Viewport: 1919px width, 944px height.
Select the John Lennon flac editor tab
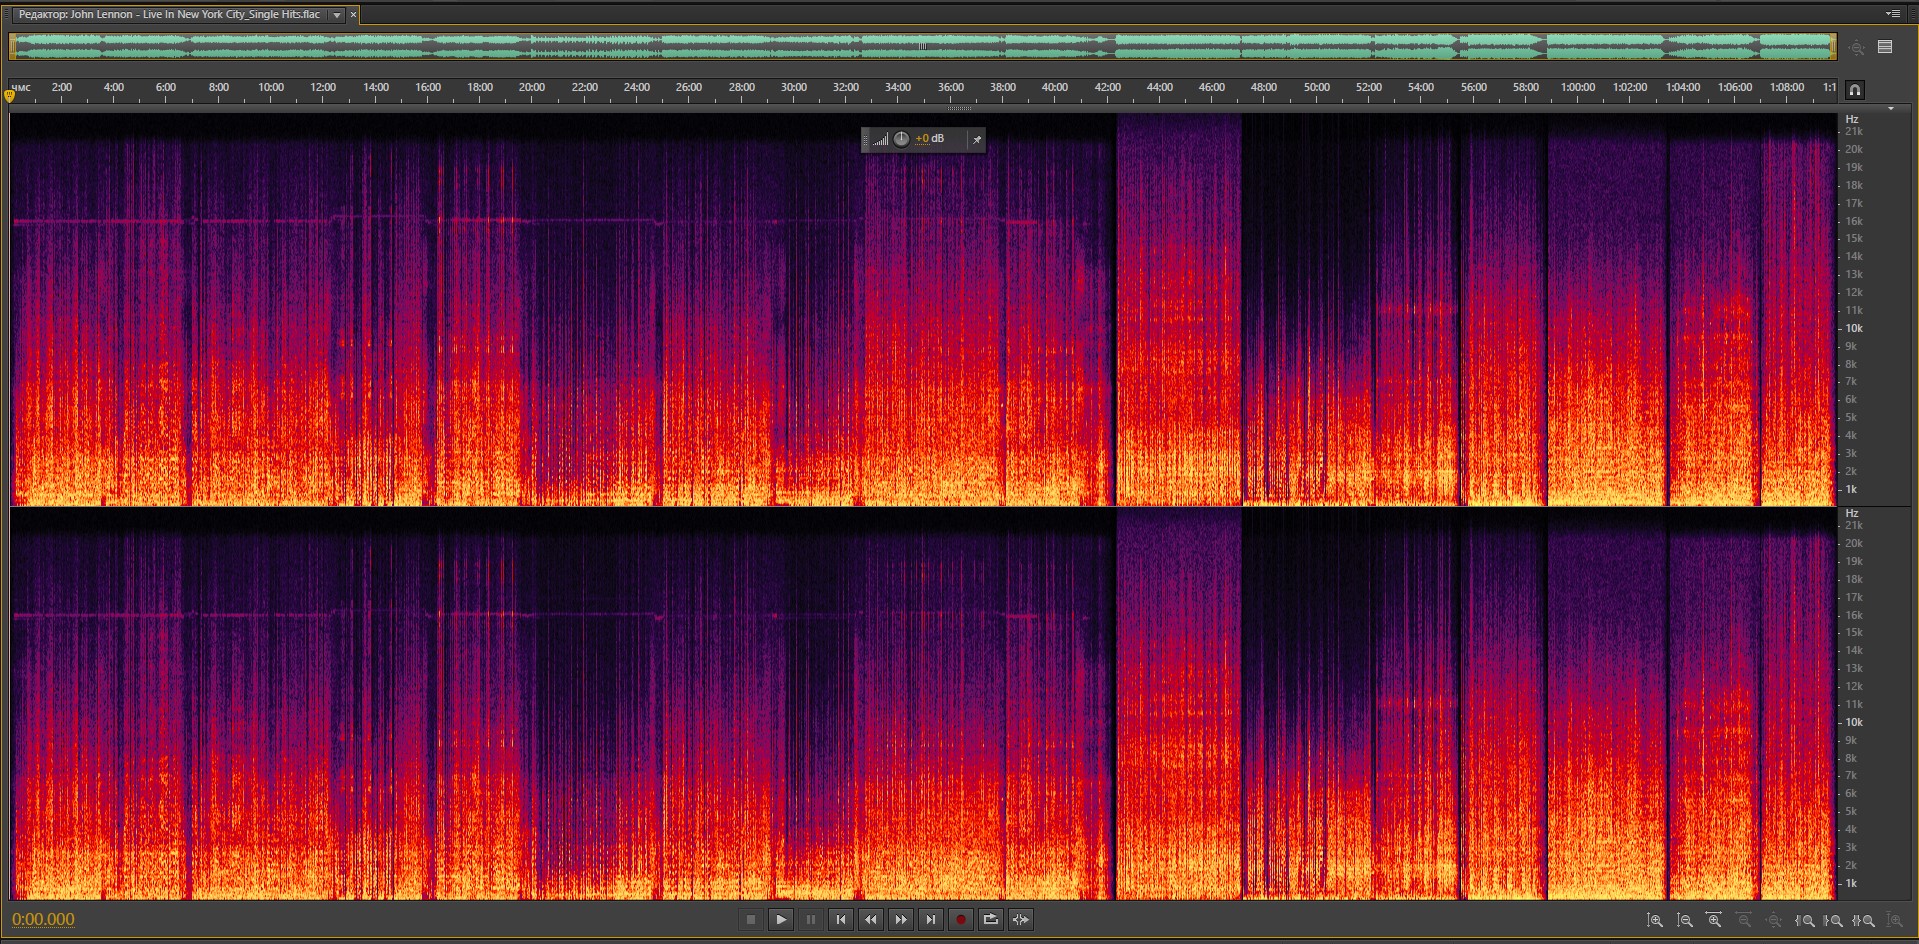pyautogui.click(x=170, y=15)
